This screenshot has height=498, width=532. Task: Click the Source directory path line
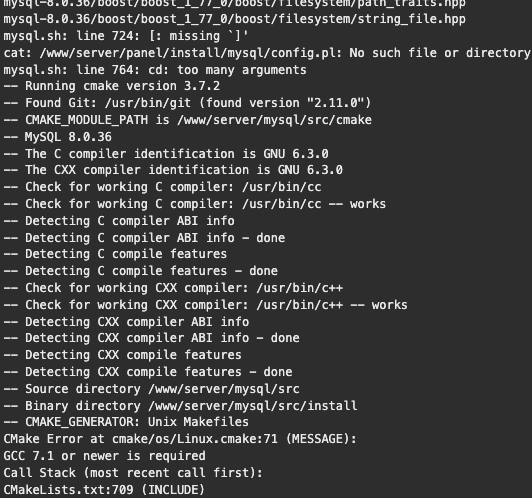(151, 389)
